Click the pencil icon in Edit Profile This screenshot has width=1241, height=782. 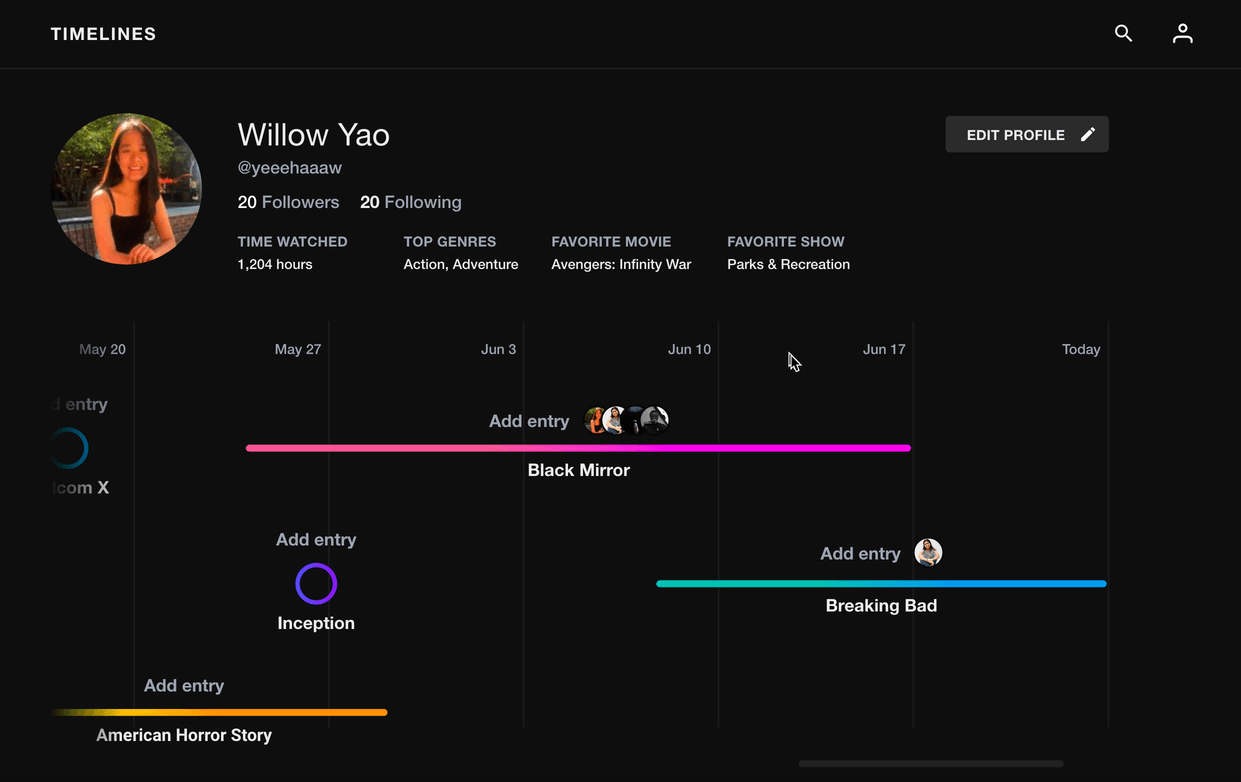[x=1088, y=135]
